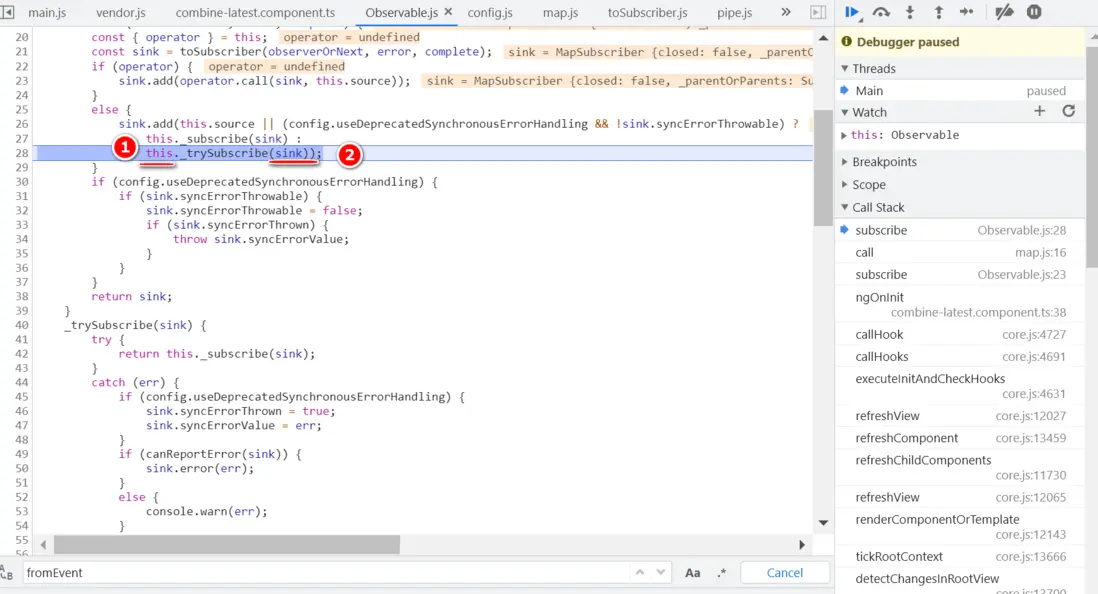Click the 'return sink;' code line
The height and width of the screenshot is (594, 1098).
131,296
